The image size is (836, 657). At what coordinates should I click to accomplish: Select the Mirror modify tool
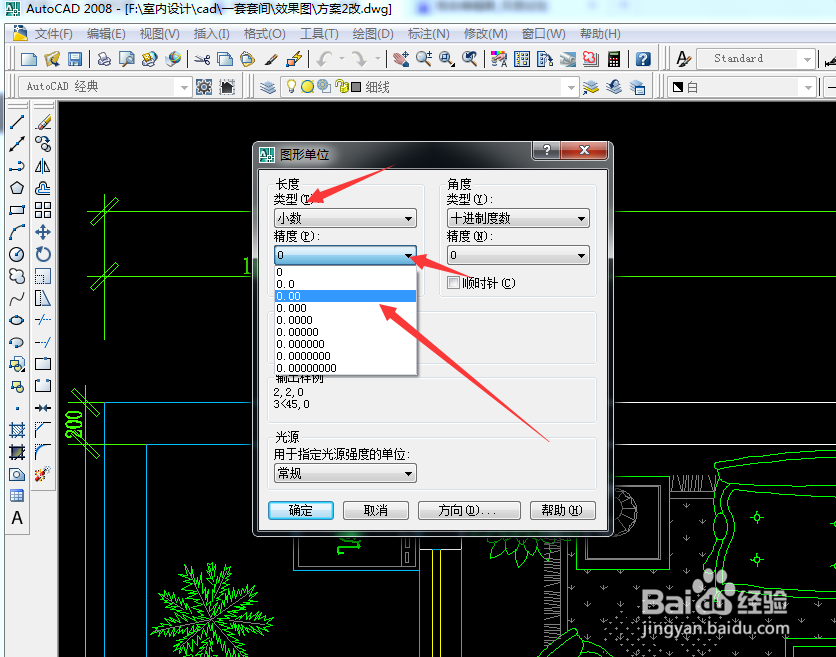[43, 166]
